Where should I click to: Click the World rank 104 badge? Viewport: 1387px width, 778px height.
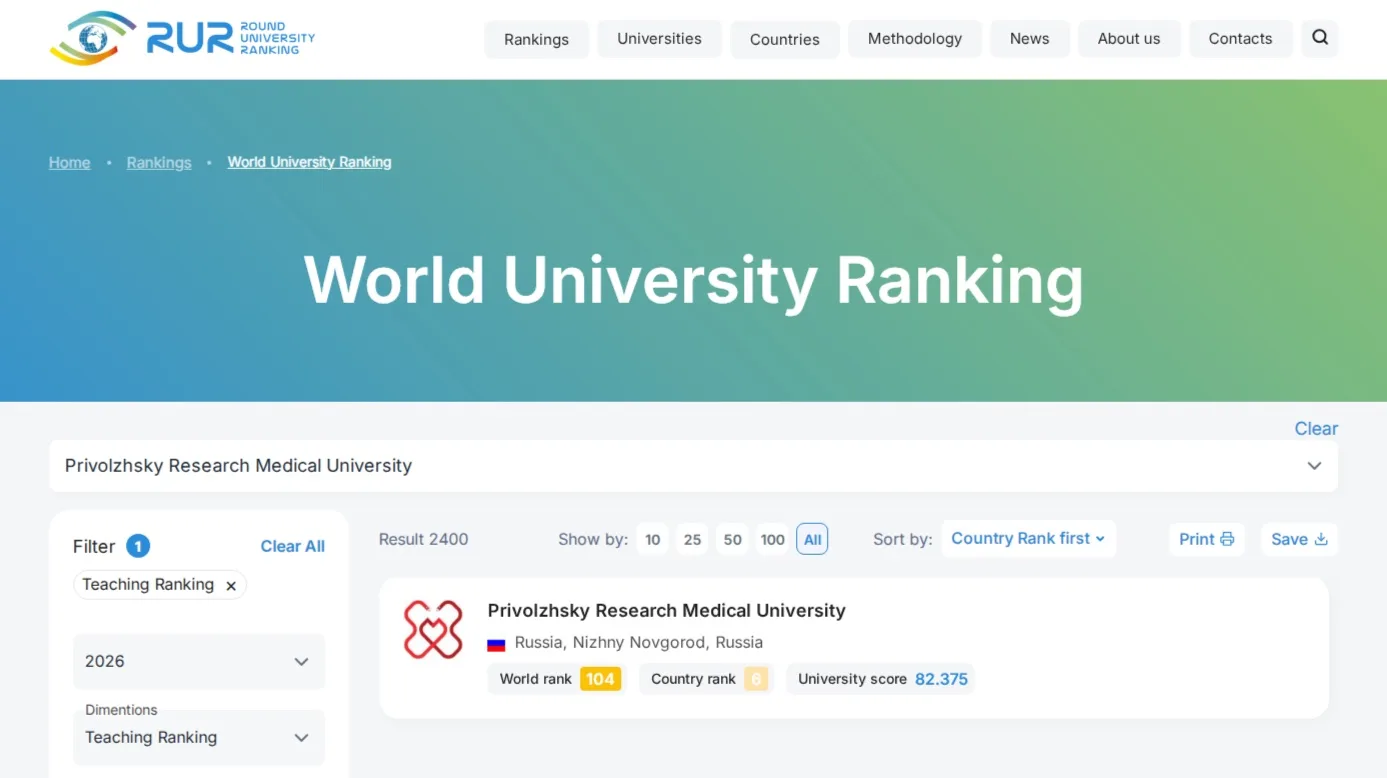click(600, 679)
